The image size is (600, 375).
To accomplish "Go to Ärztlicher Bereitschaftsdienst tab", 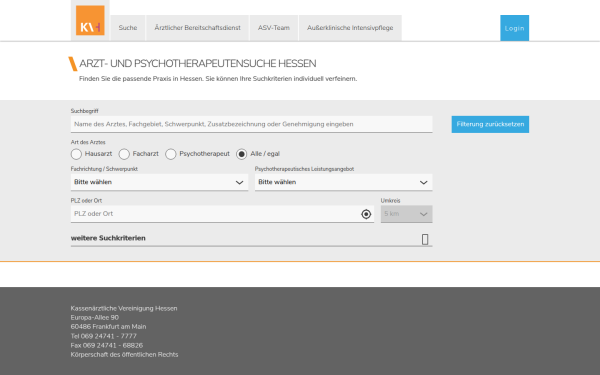I will tap(197, 28).
